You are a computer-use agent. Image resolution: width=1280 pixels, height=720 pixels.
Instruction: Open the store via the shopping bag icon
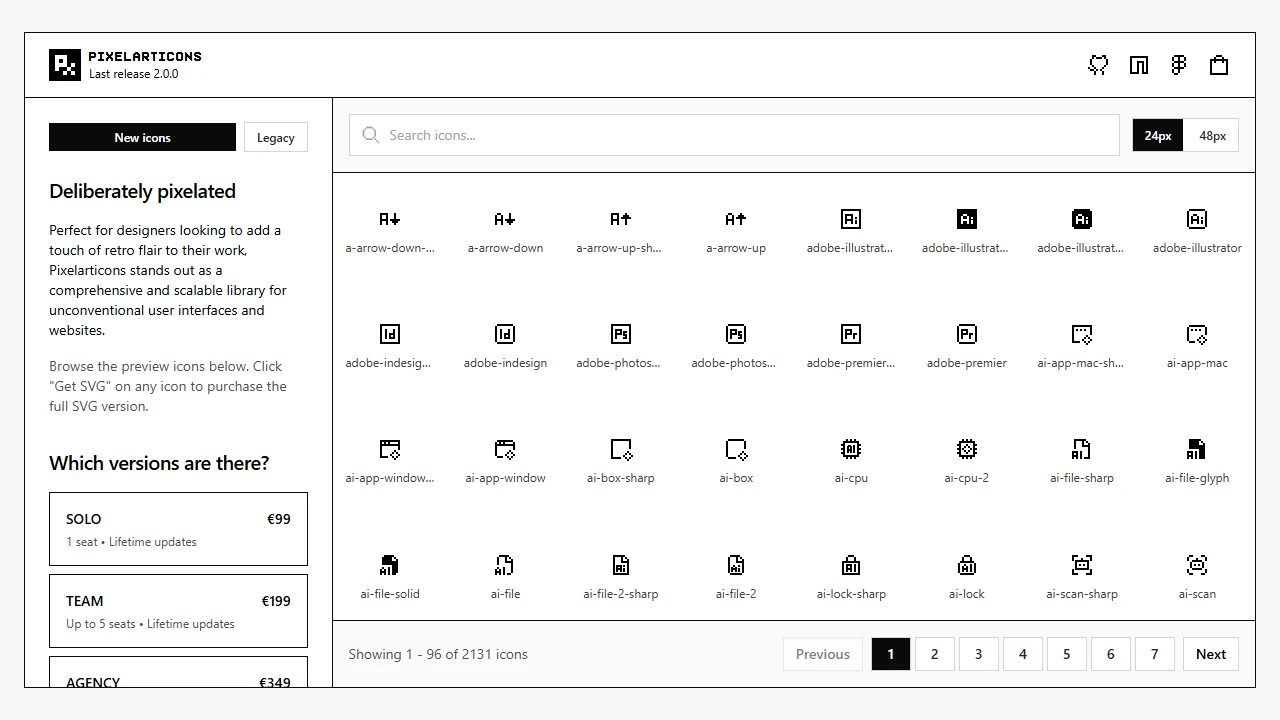pos(1219,64)
